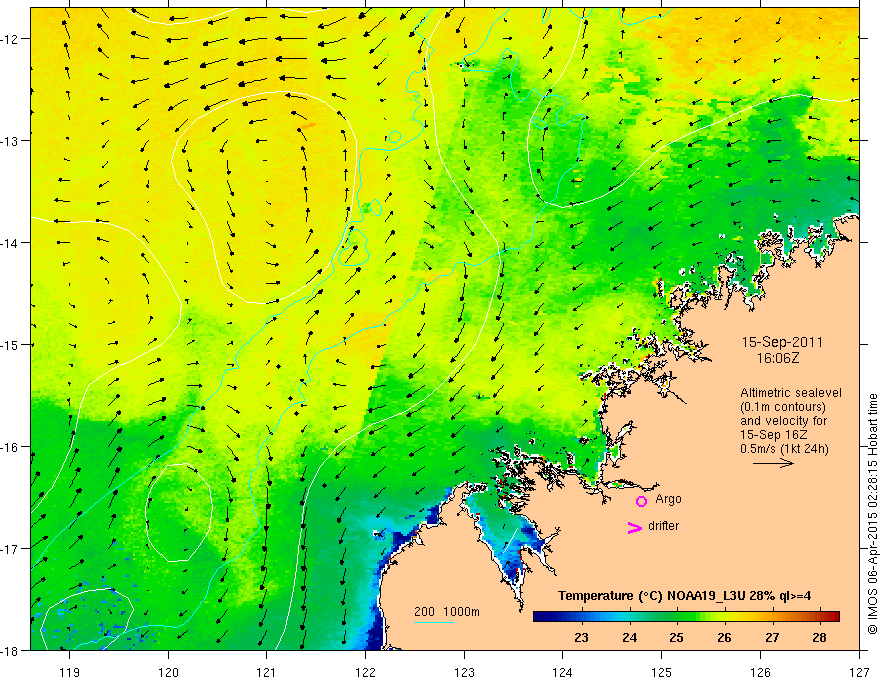Click the latitude axis label '-15'

(11, 344)
